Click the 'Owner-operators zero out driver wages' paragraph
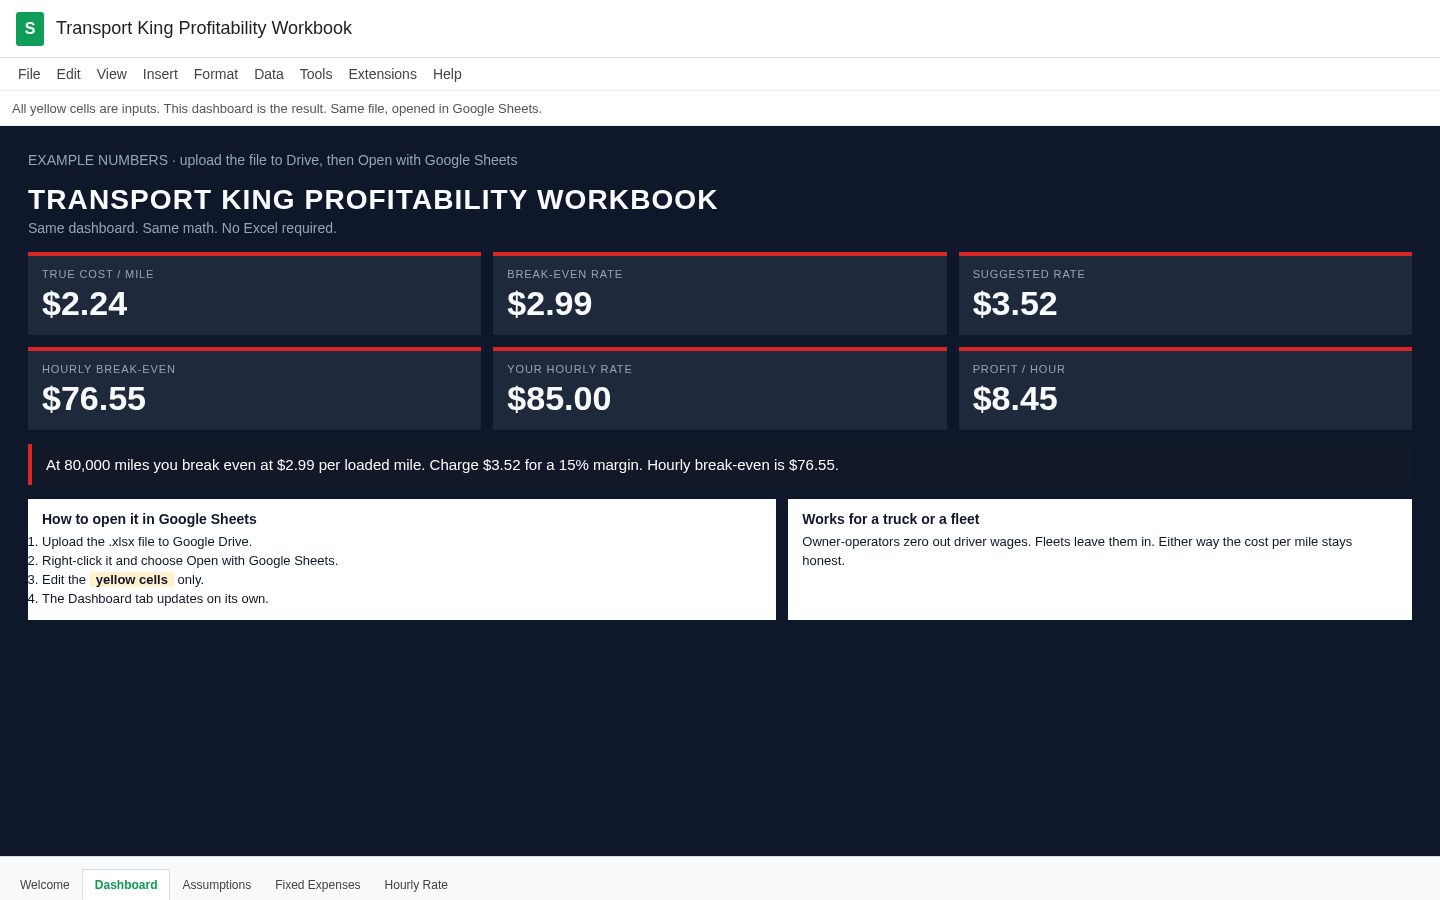Screen dimensions: 1440x900 pyautogui.click(x=1077, y=551)
